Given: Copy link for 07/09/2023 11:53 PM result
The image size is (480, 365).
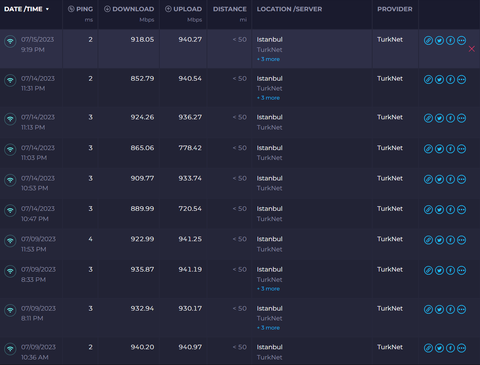Looking at the screenshot, I should [x=428, y=240].
